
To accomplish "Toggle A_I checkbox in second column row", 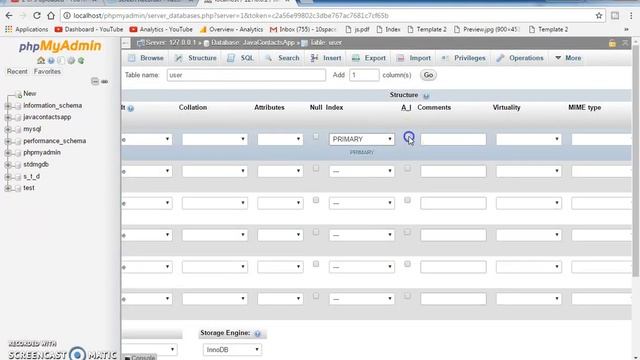I will coord(407,168).
